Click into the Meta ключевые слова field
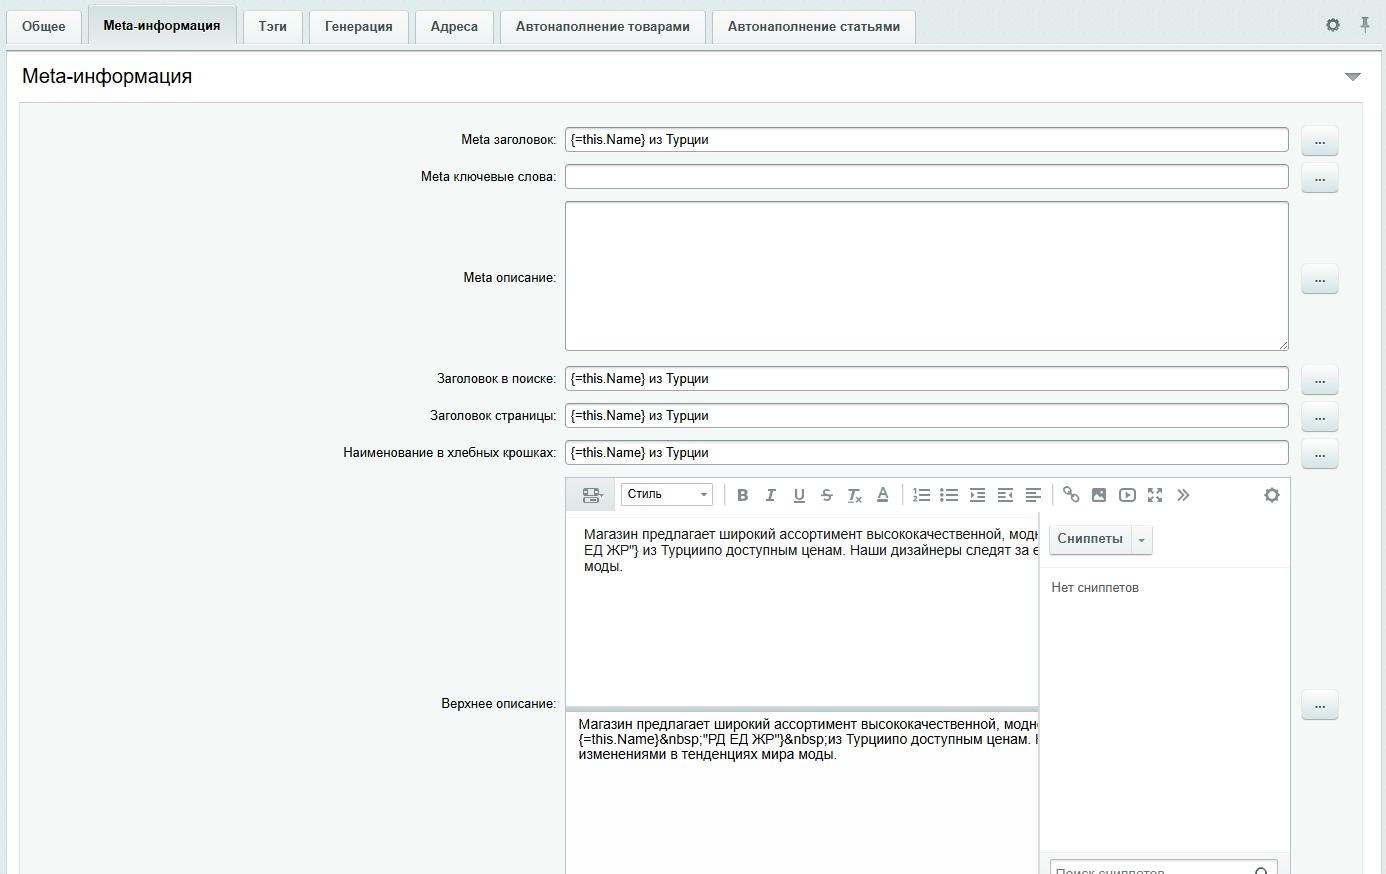Viewport: 1386px width, 874px height. (926, 177)
